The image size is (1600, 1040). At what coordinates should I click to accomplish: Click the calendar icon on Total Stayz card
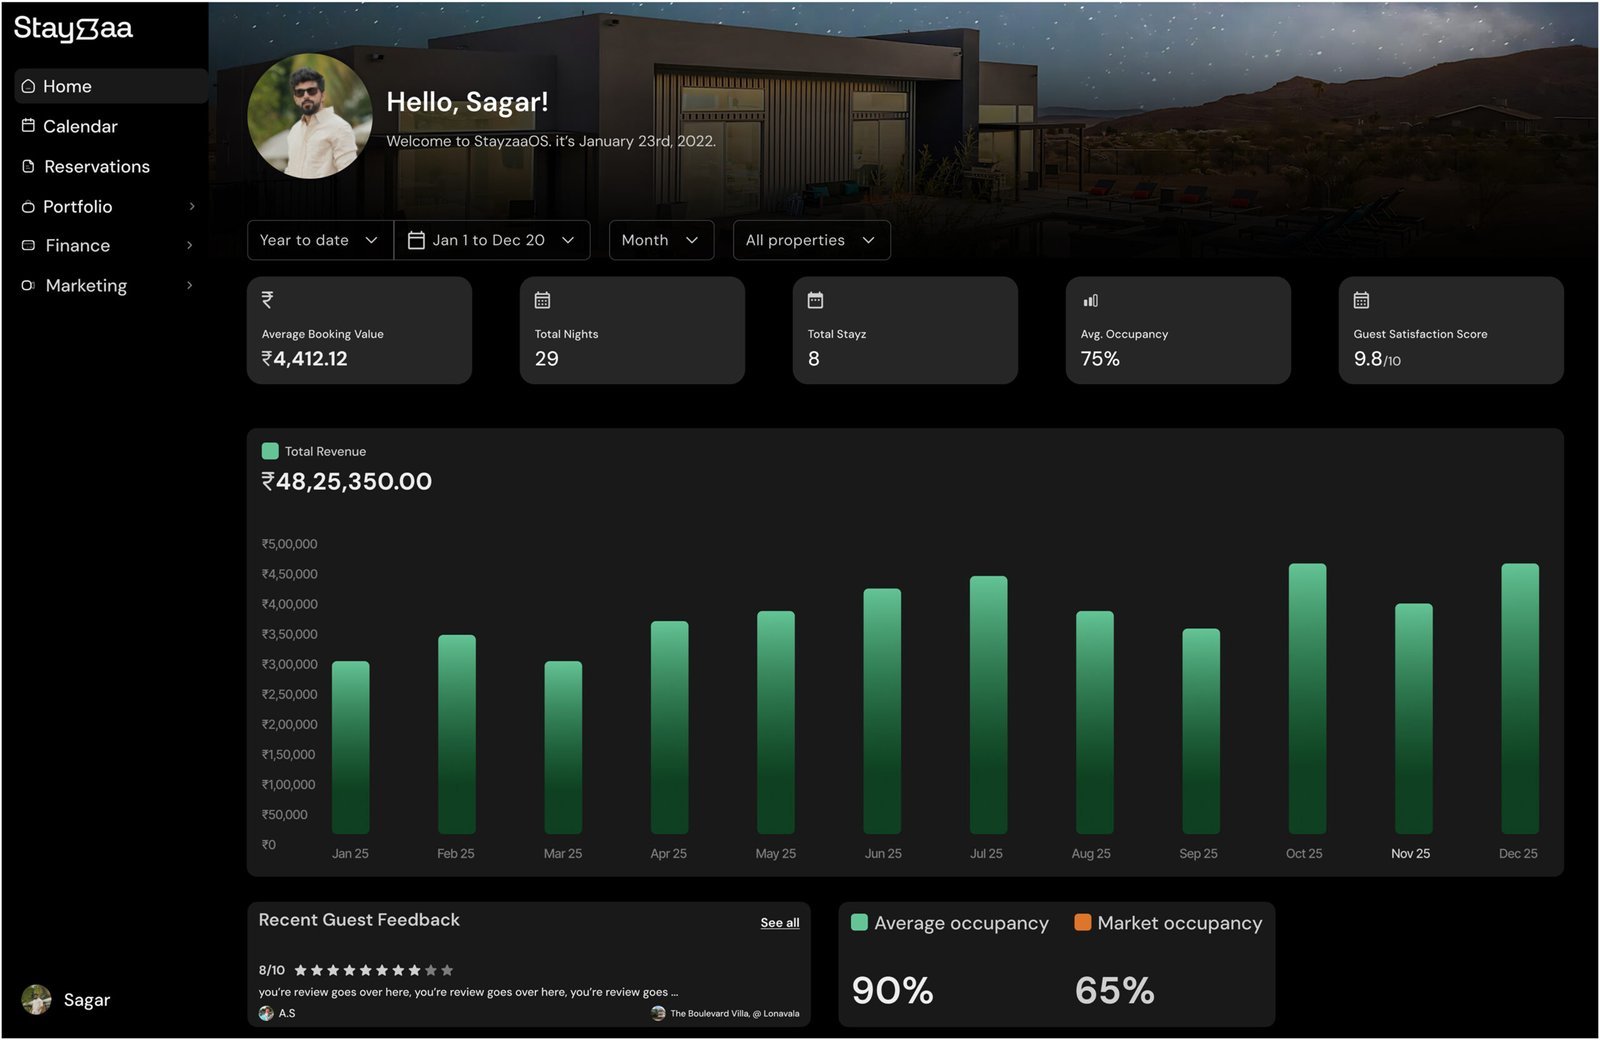pos(815,300)
